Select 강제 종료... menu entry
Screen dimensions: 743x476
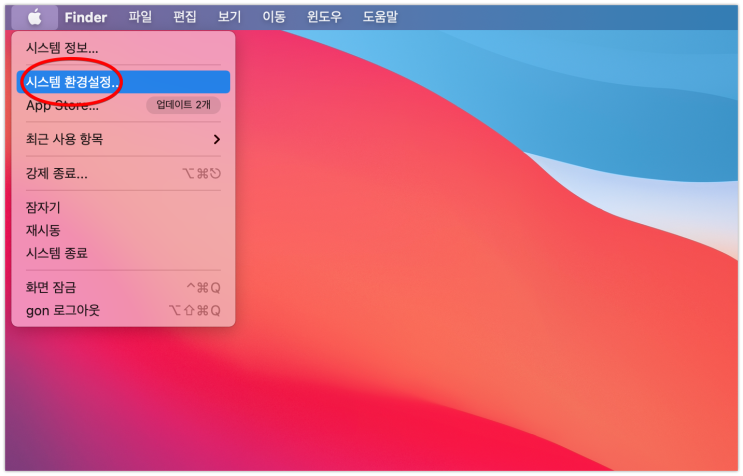[x=123, y=173]
